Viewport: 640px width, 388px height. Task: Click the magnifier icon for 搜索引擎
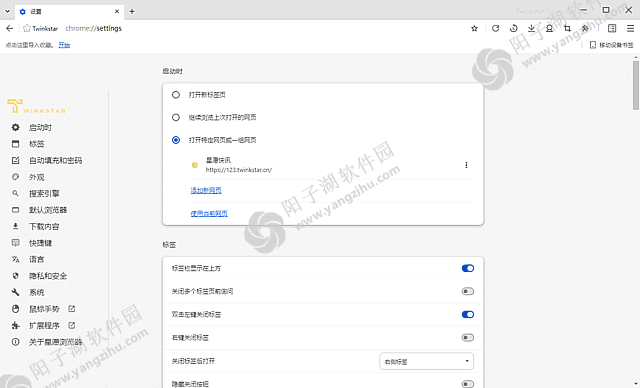[x=16, y=193]
